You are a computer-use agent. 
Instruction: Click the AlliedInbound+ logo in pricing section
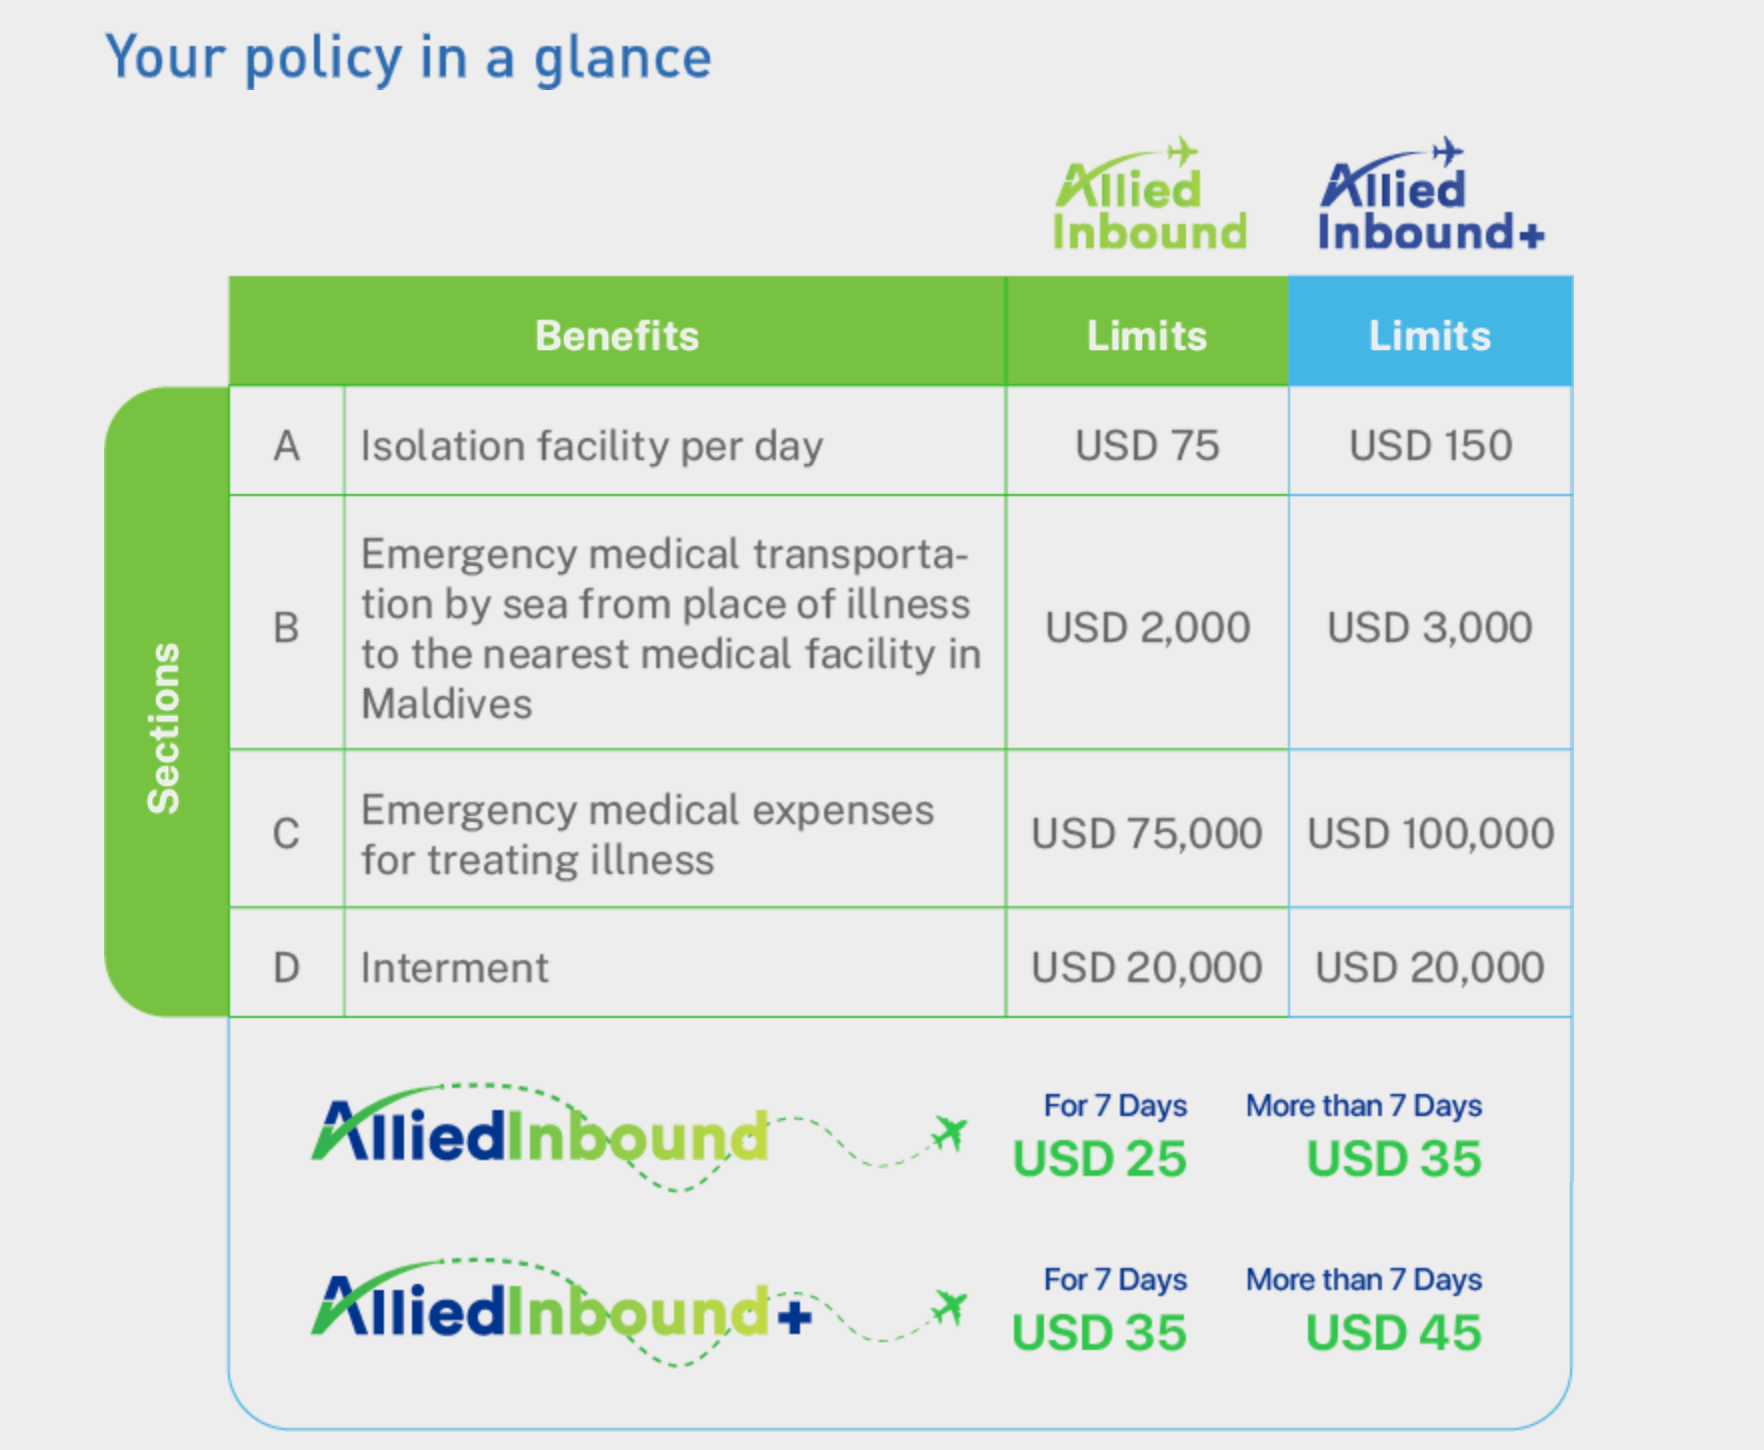point(560,1311)
